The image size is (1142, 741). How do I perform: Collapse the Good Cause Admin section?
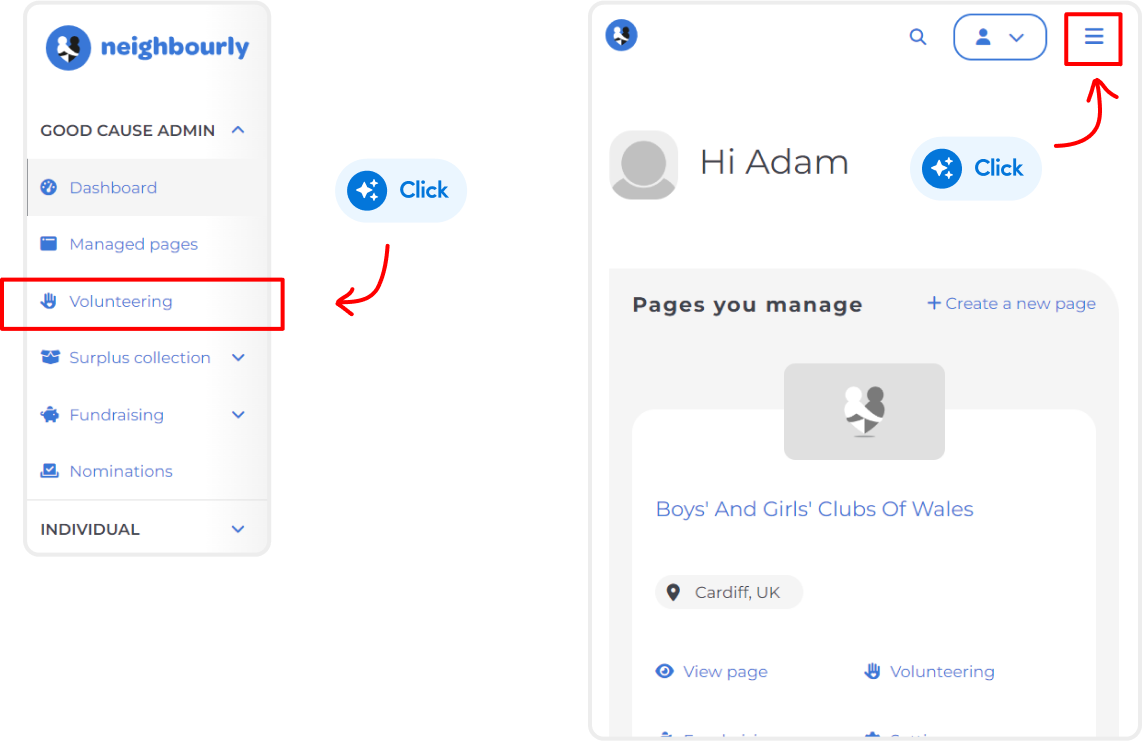pyautogui.click(x=237, y=130)
